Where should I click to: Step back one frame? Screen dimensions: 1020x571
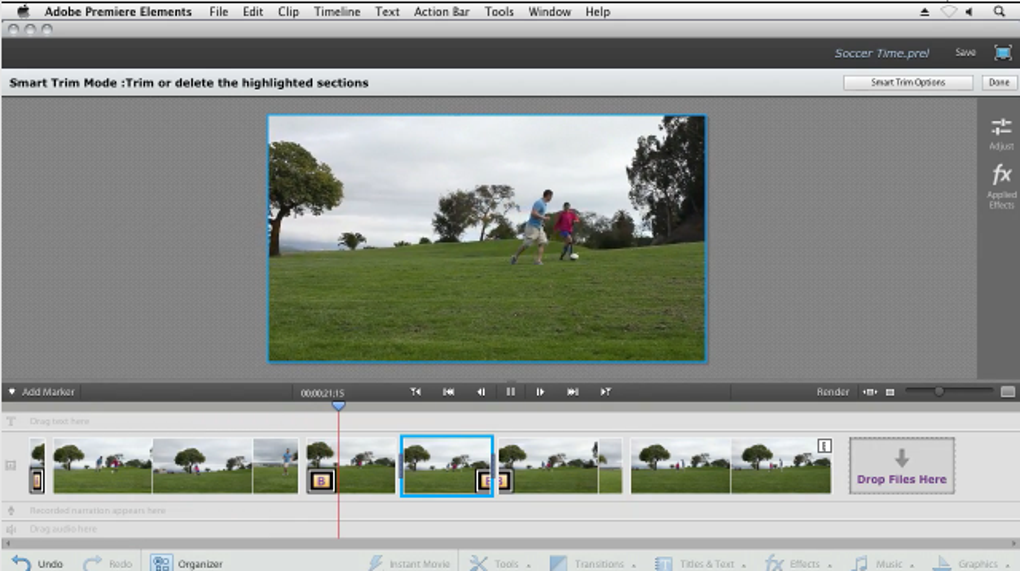pyautogui.click(x=481, y=392)
